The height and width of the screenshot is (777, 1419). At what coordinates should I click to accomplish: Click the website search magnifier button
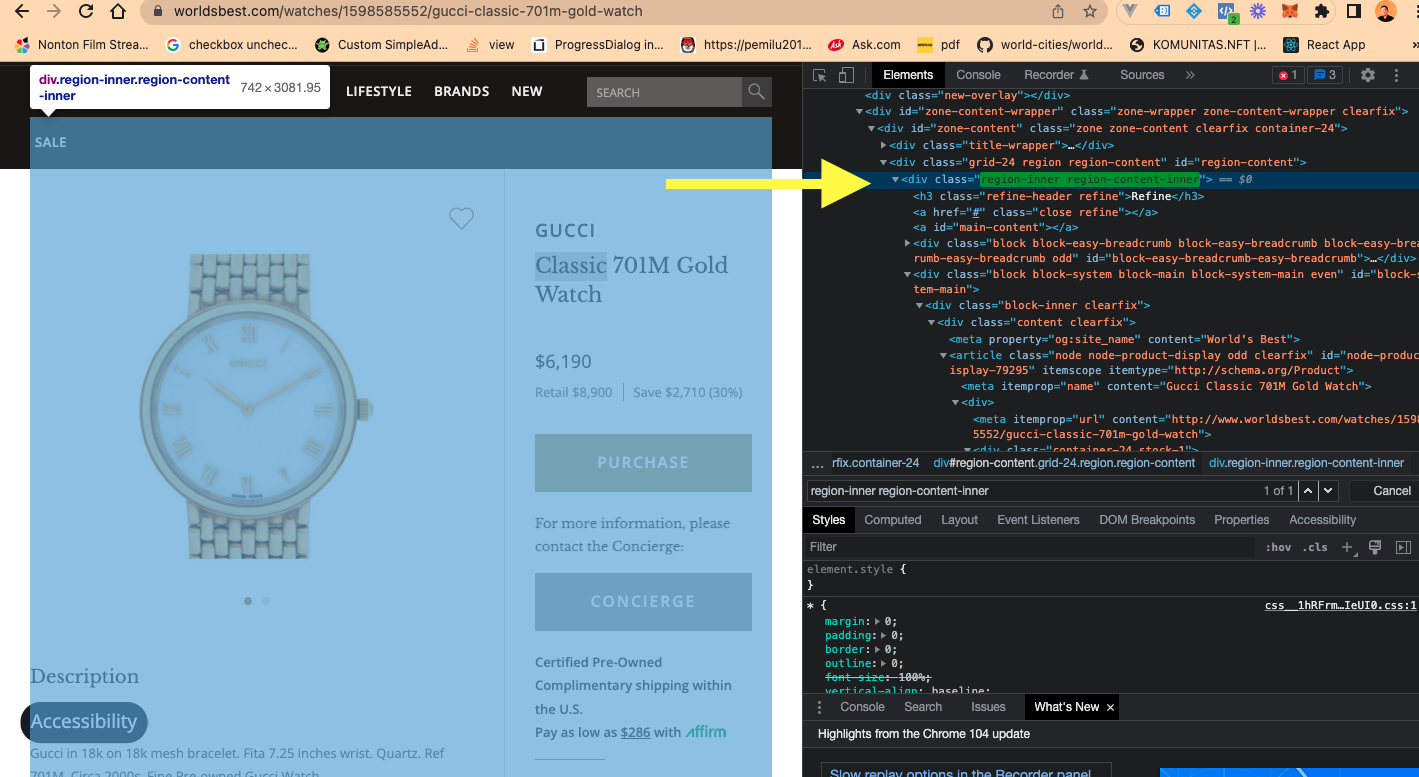[757, 92]
